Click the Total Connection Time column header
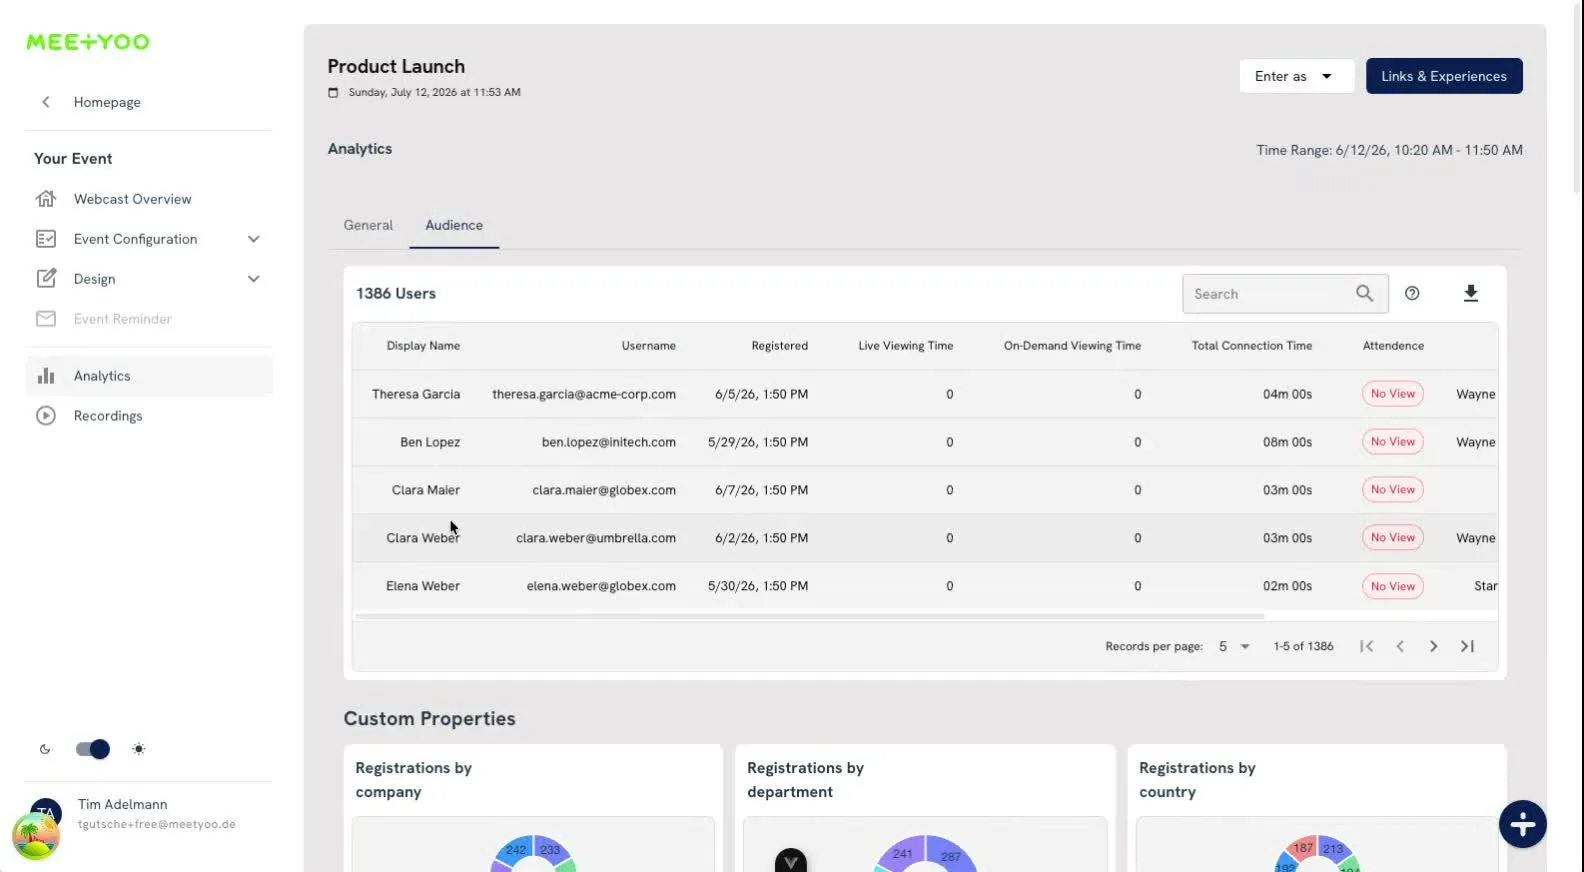Image resolution: width=1584 pixels, height=872 pixels. (x=1251, y=346)
